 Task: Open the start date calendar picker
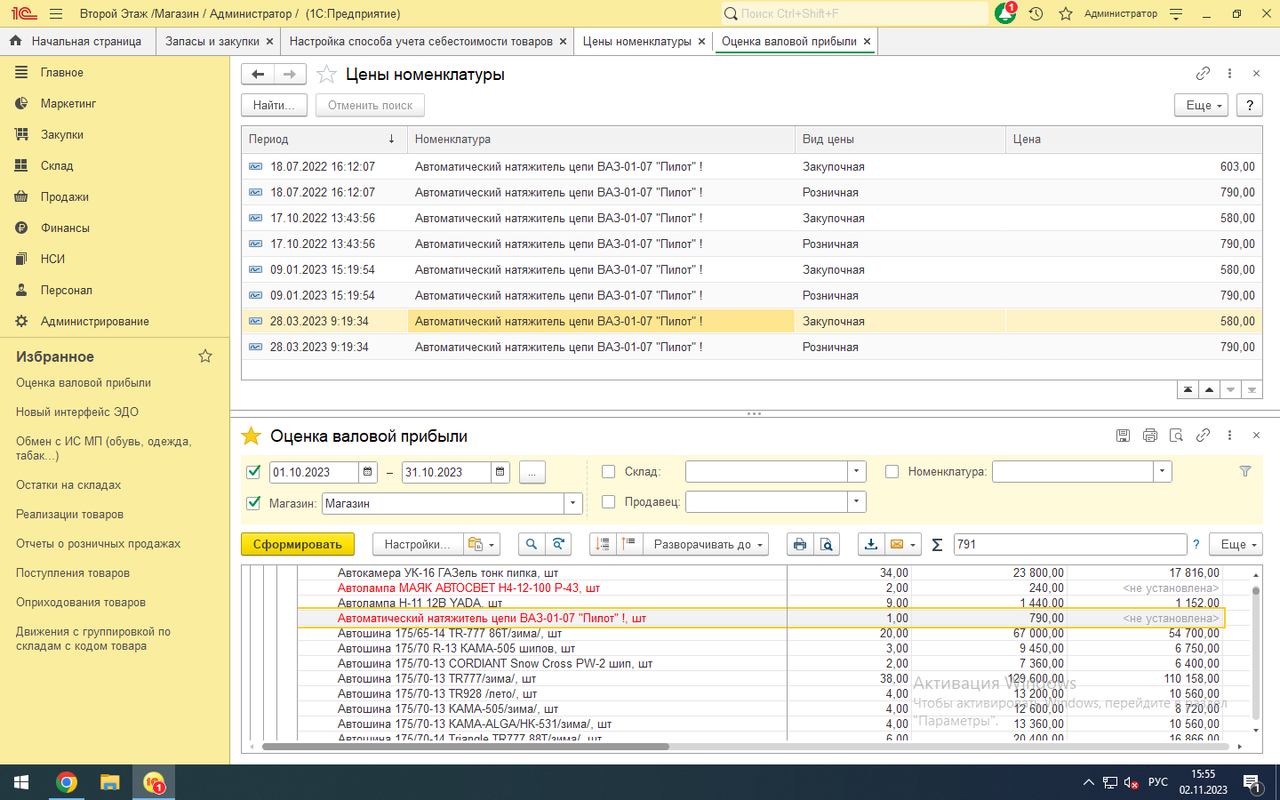click(368, 472)
